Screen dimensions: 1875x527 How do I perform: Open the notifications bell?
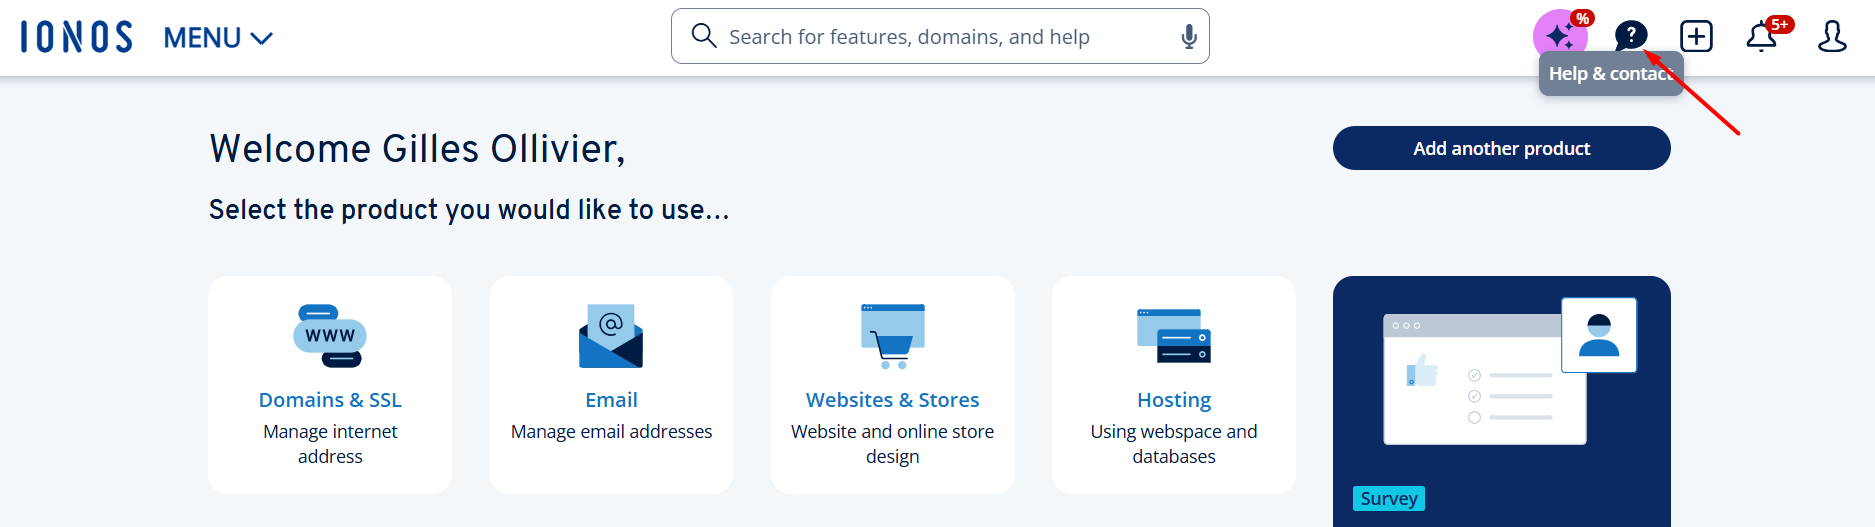(1762, 37)
